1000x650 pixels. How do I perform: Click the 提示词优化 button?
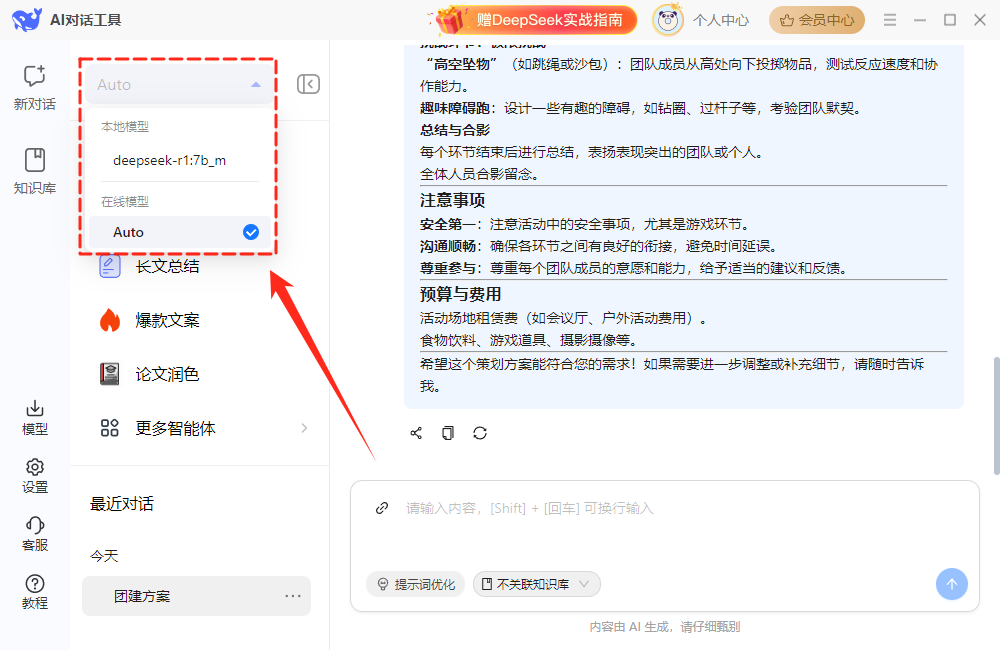(415, 584)
